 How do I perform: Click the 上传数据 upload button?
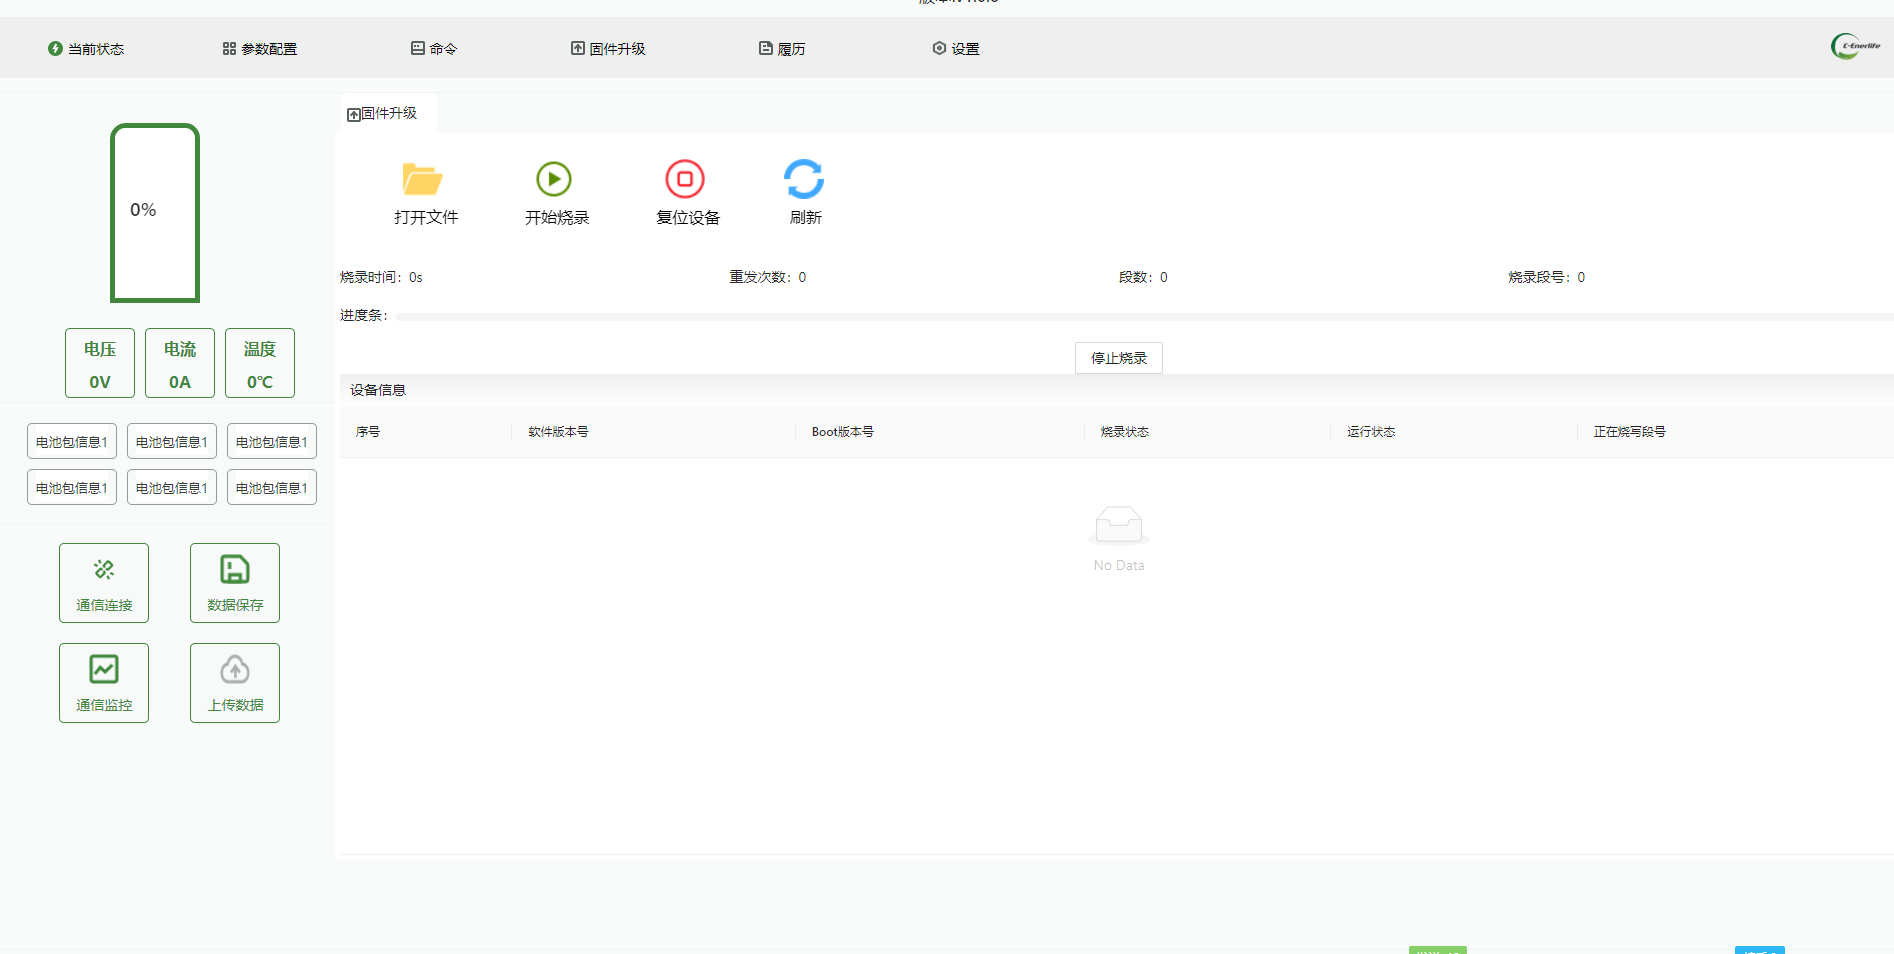[235, 683]
